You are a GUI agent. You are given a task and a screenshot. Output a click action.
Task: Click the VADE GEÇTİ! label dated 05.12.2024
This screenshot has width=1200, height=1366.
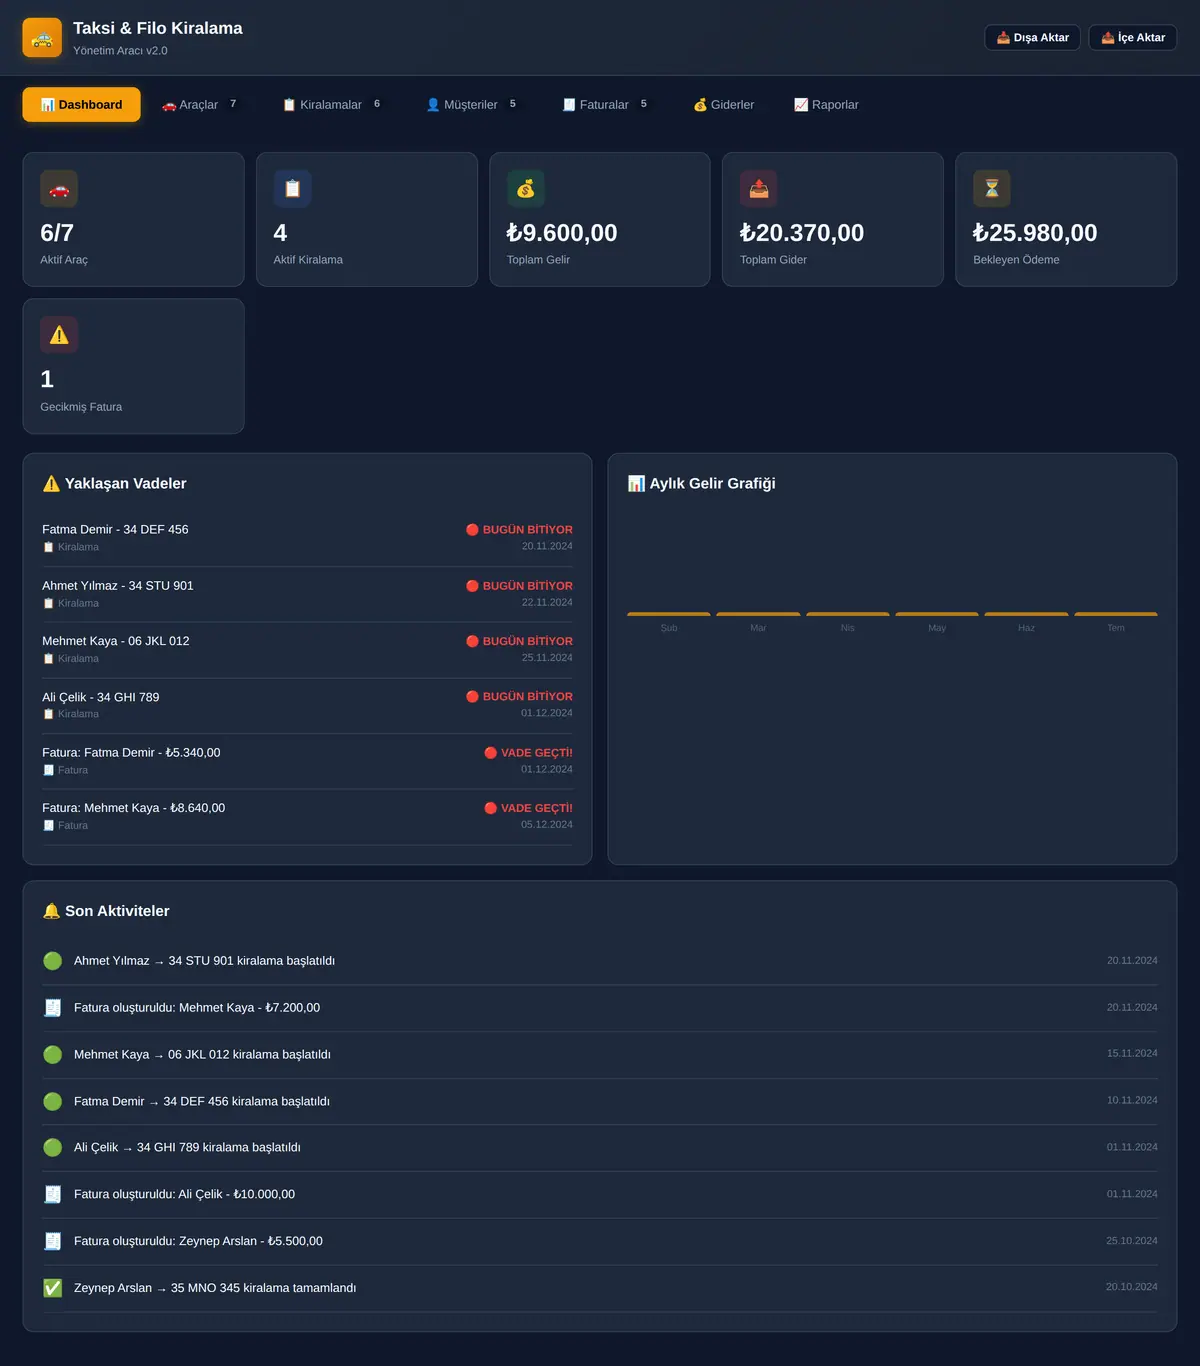[528, 808]
